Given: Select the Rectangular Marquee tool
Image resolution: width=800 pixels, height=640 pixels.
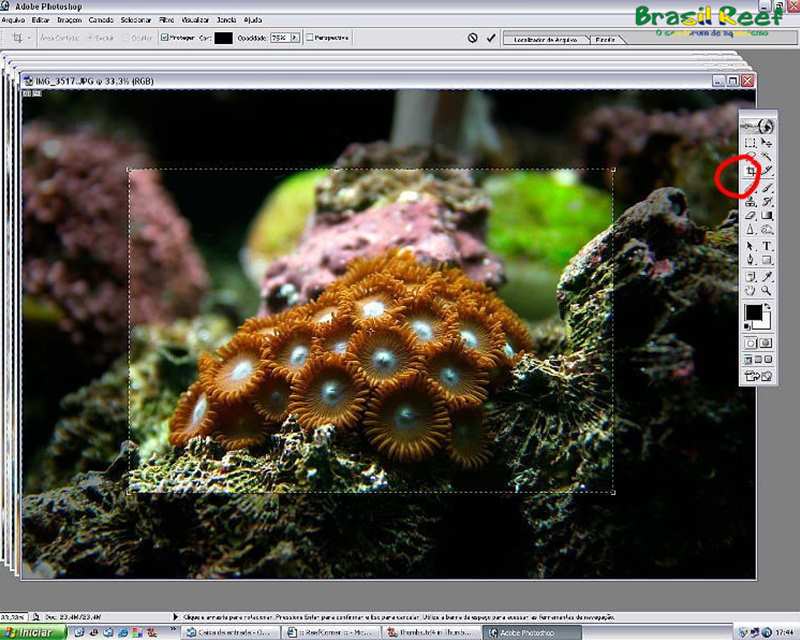Looking at the screenshot, I should (750, 143).
